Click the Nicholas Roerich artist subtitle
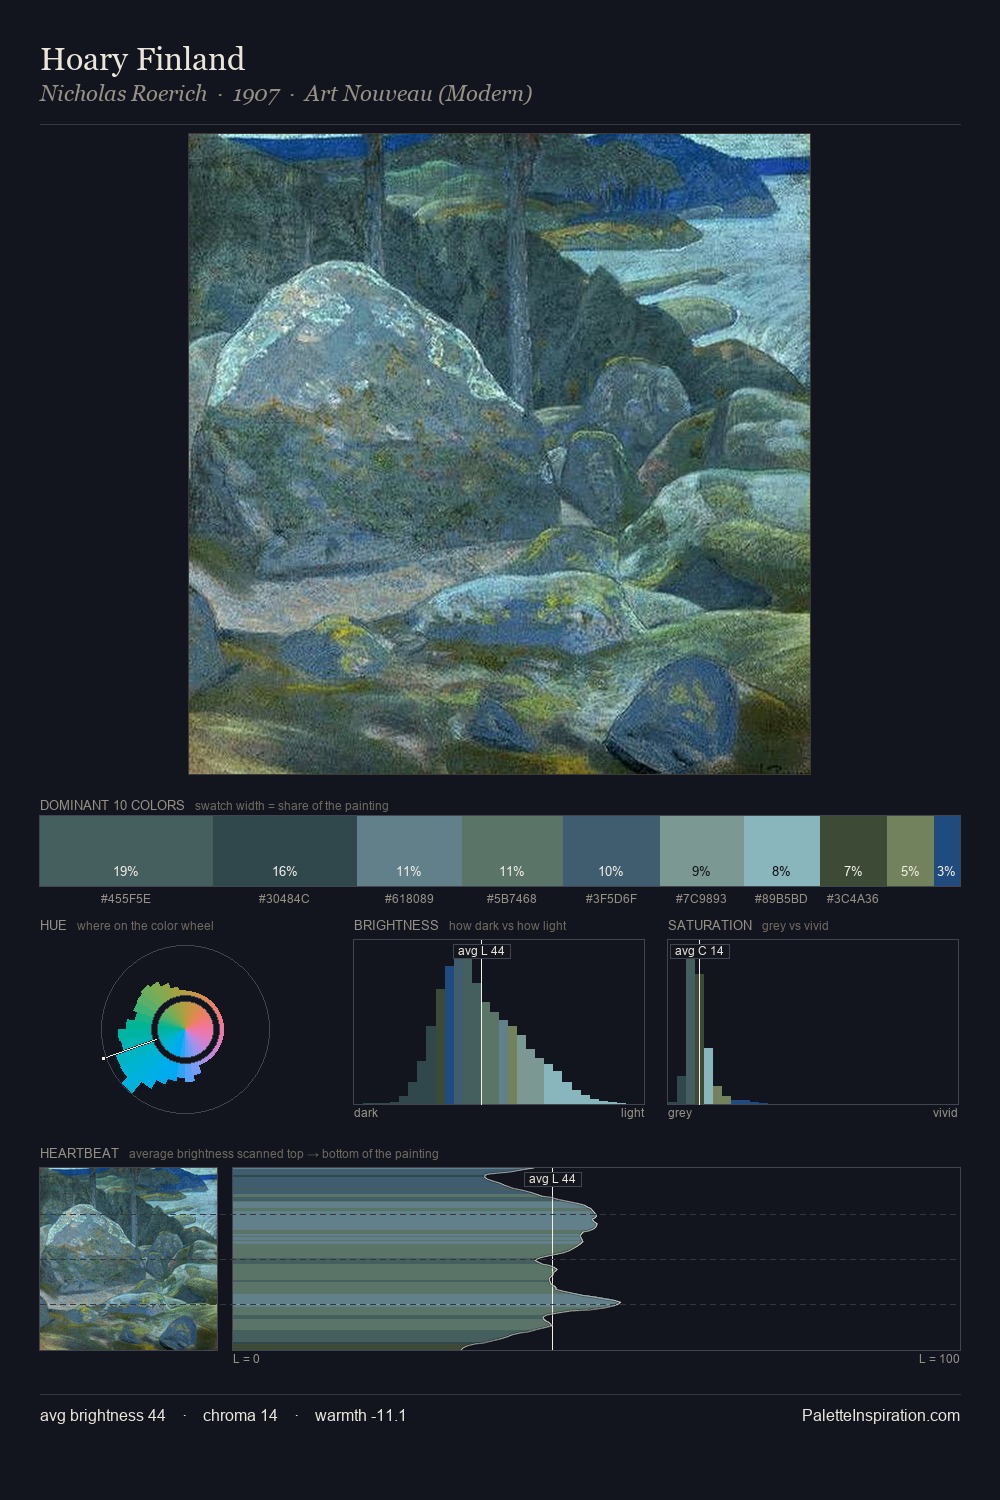 point(286,93)
